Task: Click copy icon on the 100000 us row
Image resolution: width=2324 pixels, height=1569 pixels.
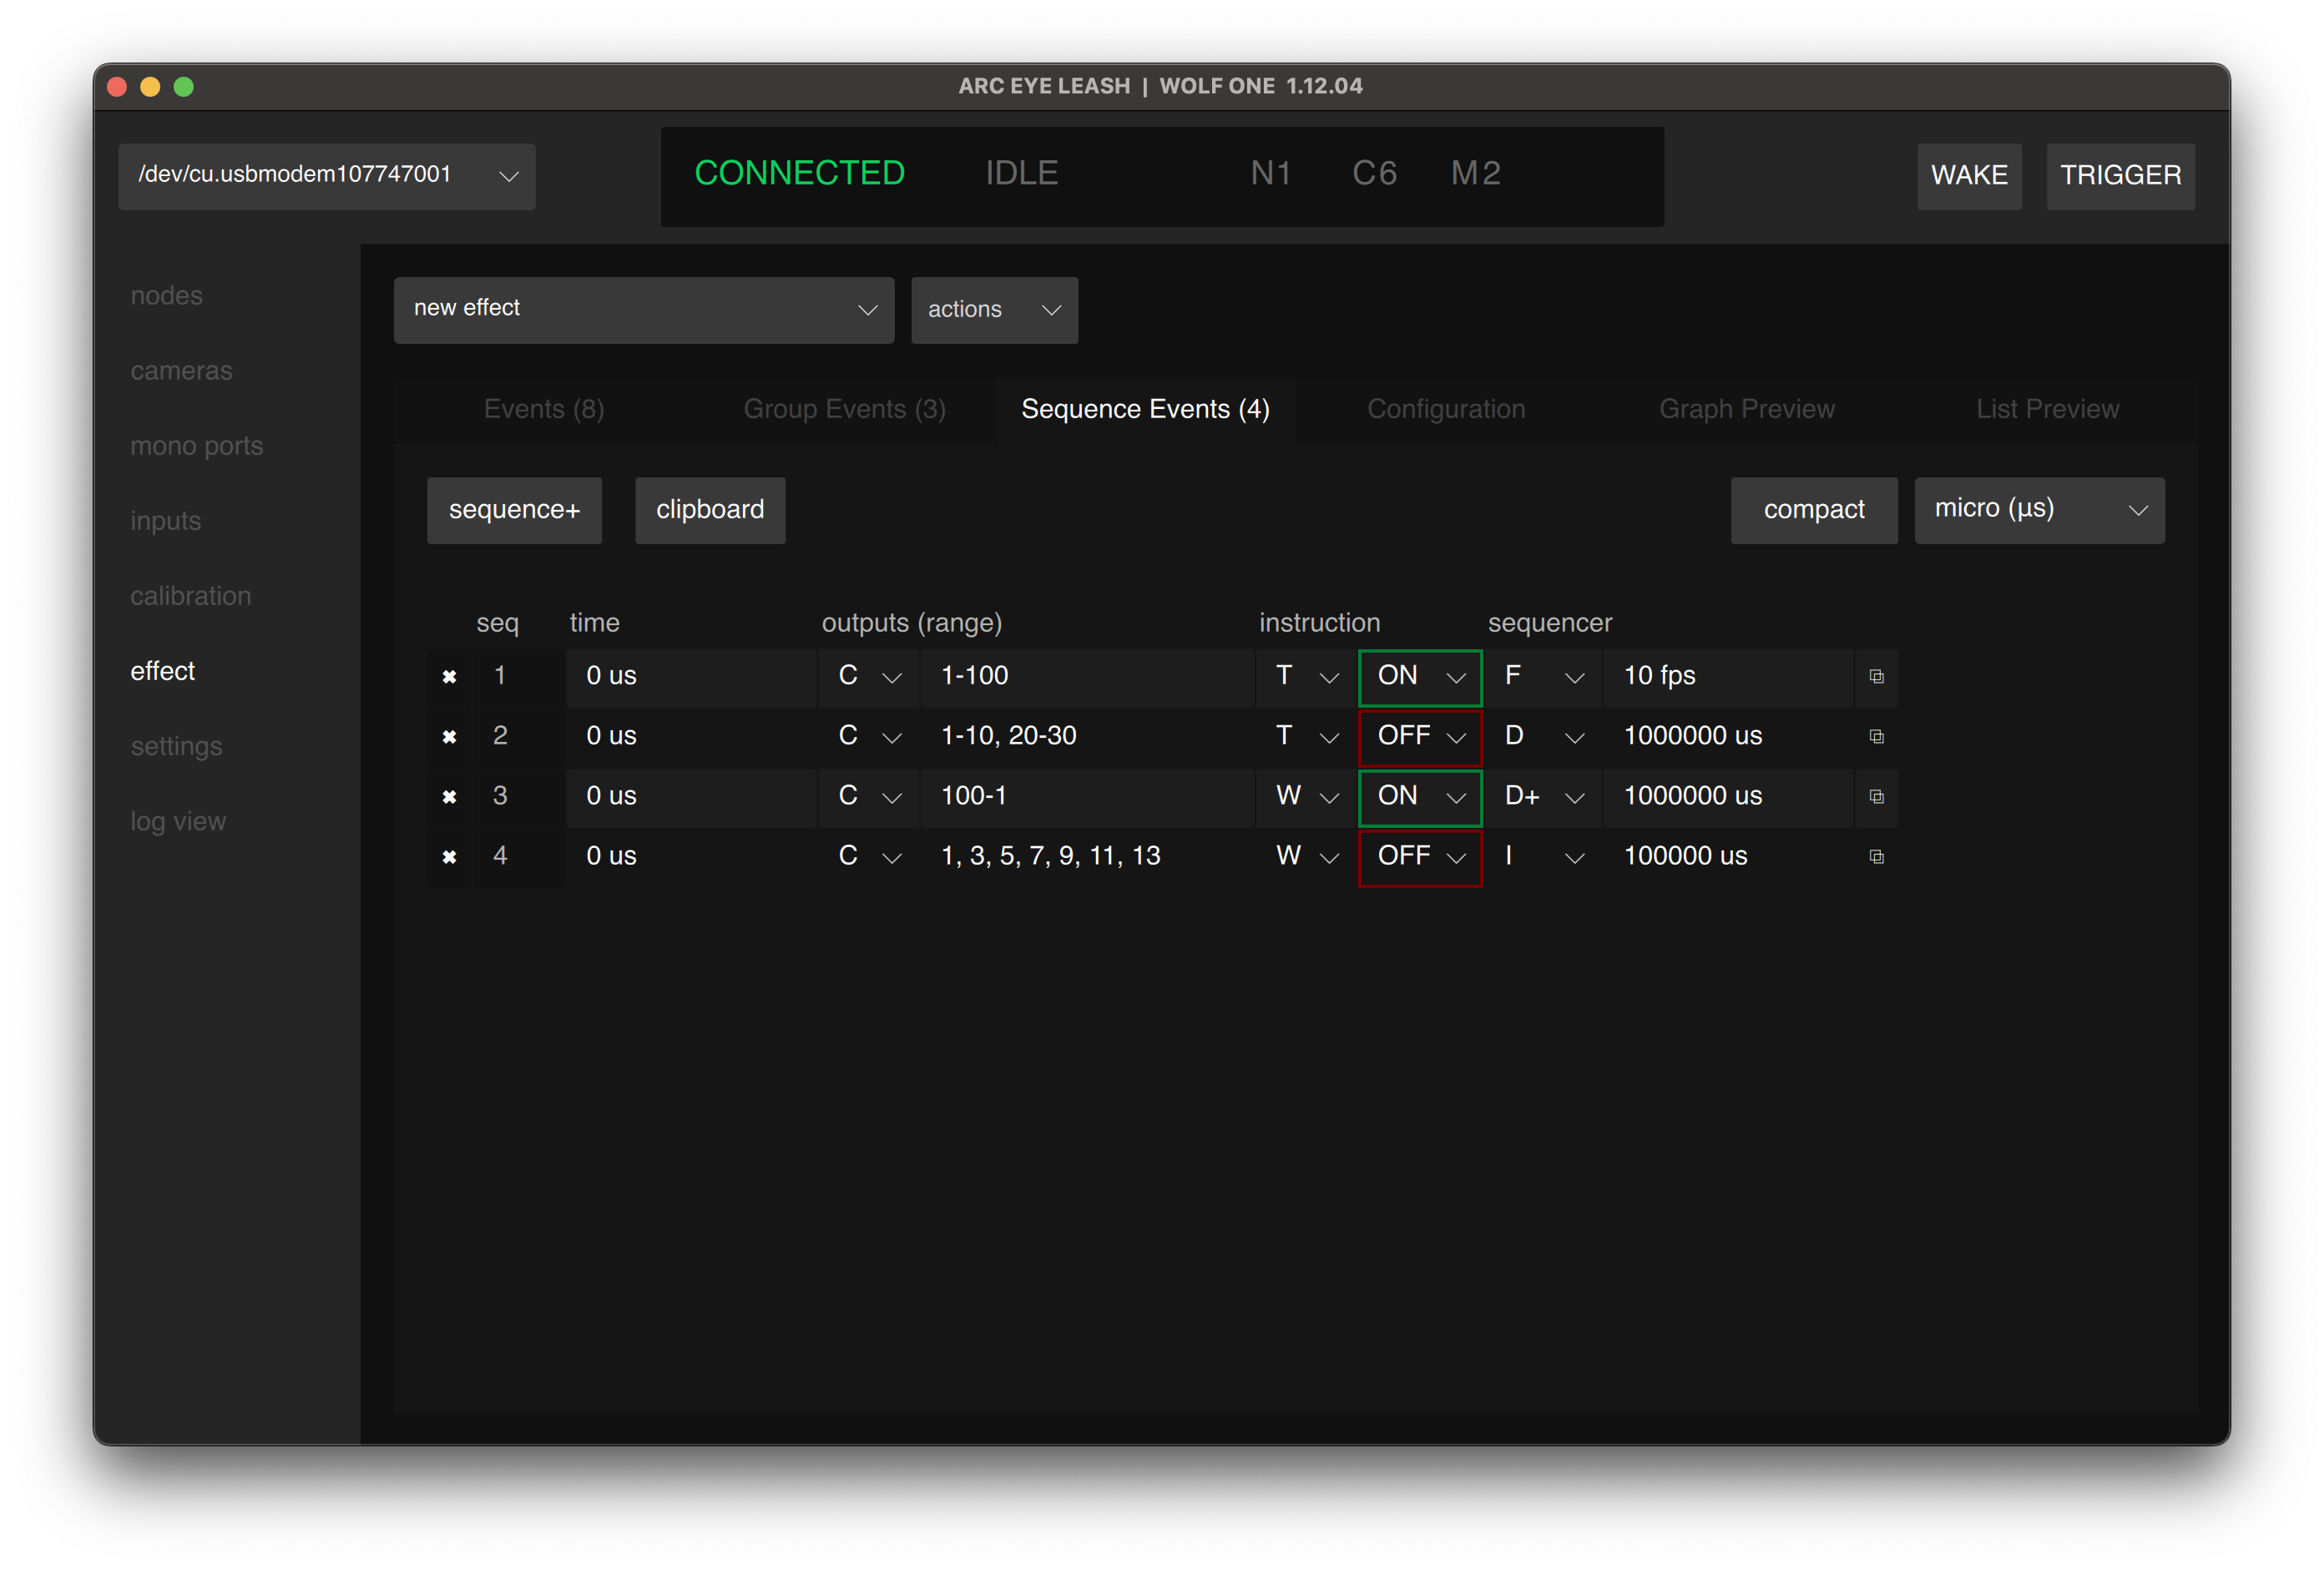Action: click(x=1876, y=857)
